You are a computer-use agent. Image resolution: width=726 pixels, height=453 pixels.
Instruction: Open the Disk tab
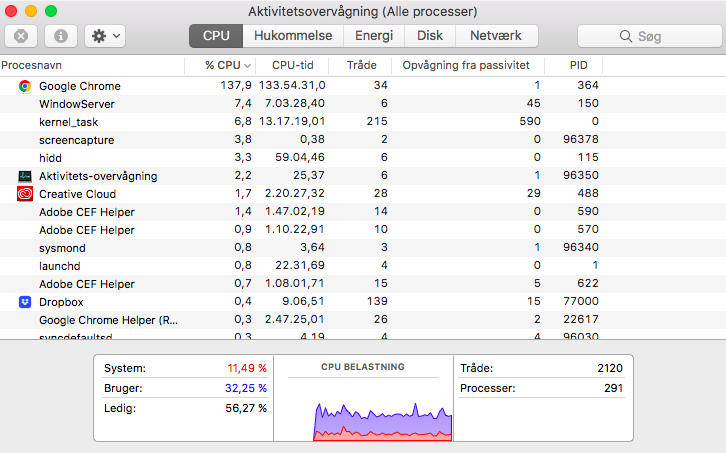pyautogui.click(x=430, y=36)
